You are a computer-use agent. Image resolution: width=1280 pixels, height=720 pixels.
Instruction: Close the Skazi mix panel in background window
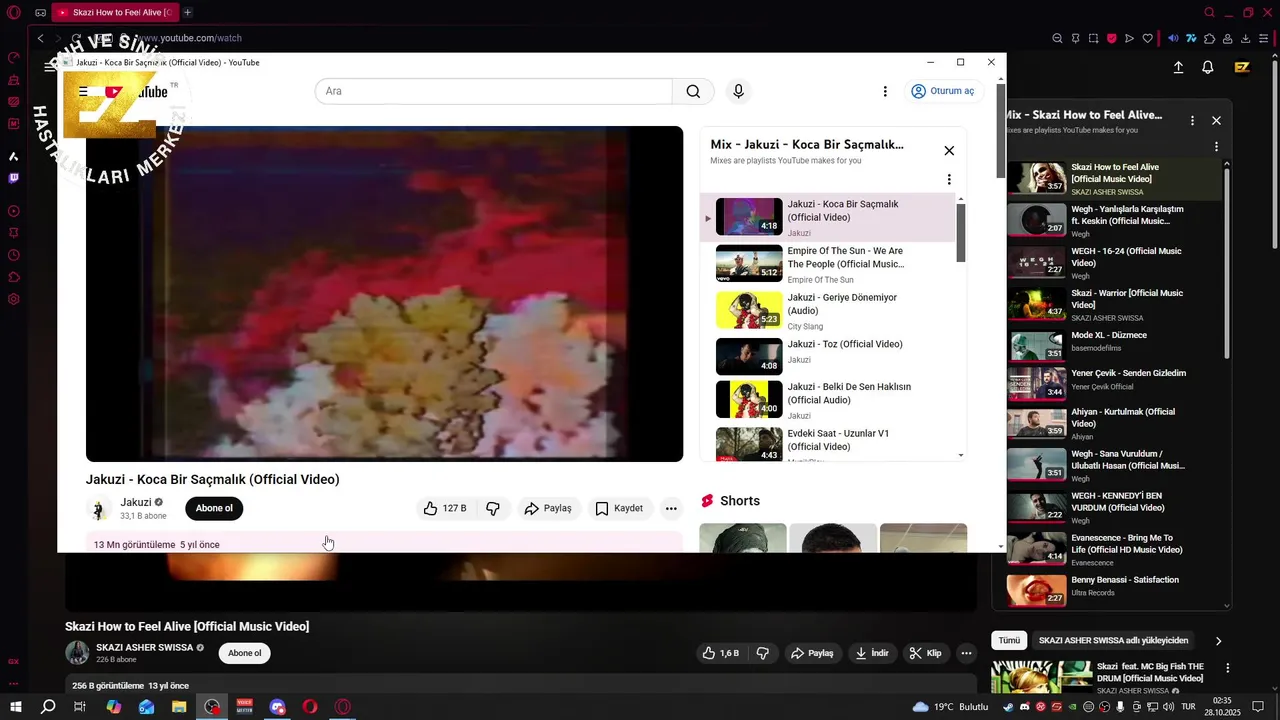coord(1216,120)
